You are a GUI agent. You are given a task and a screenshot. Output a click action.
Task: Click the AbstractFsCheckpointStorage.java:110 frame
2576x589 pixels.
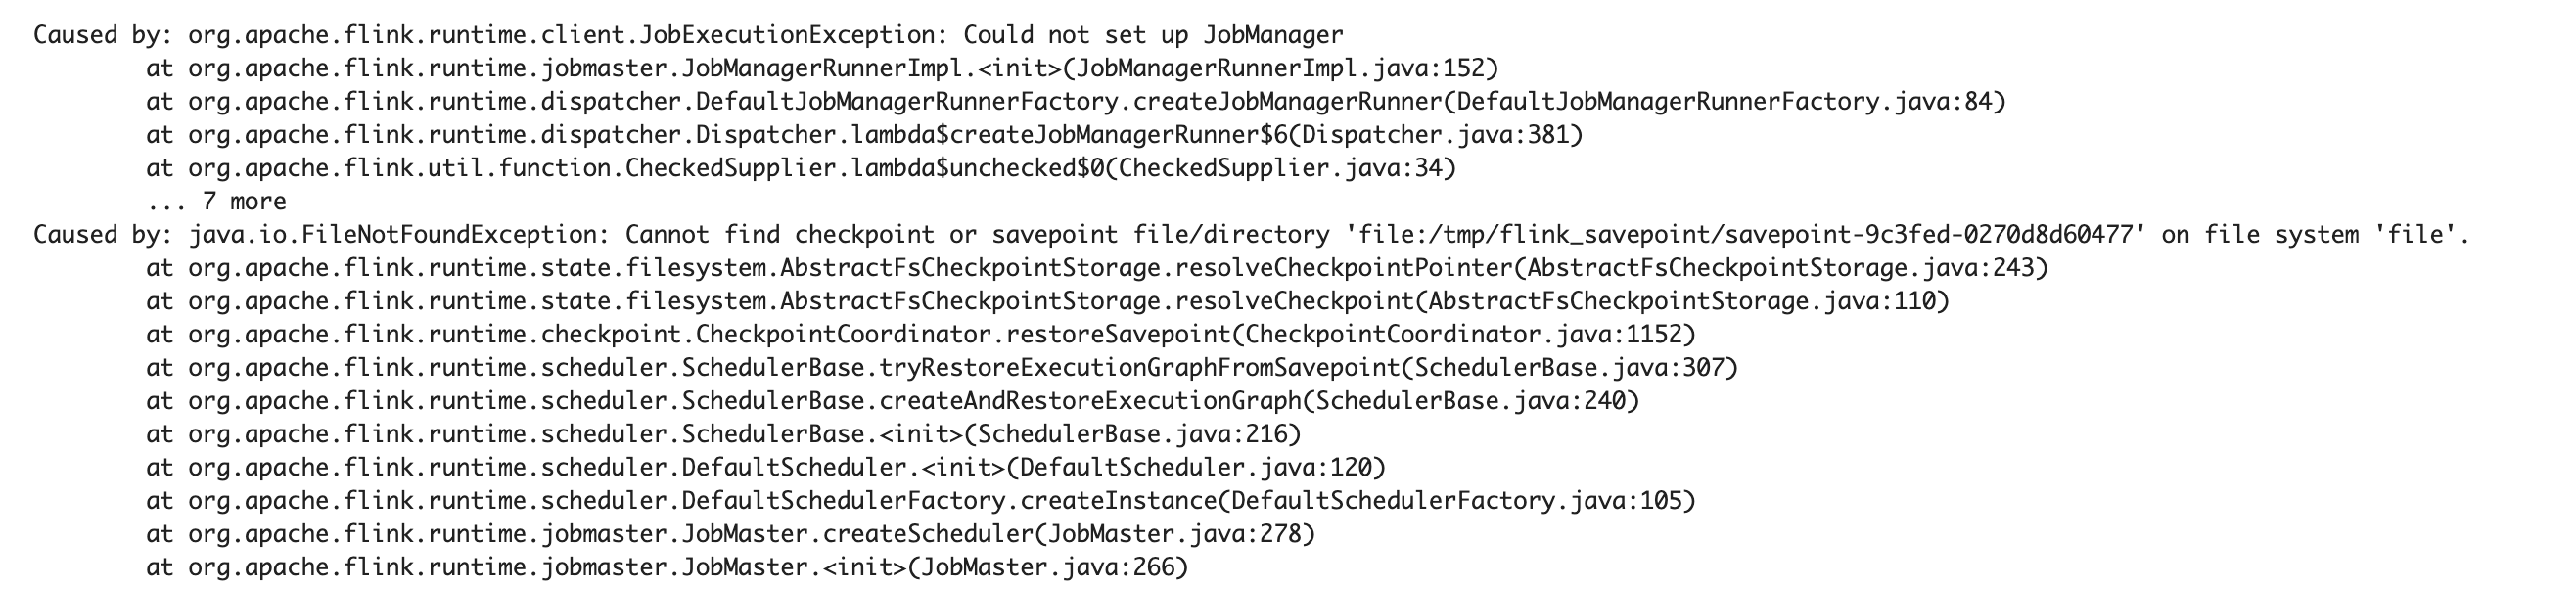tap(1048, 301)
